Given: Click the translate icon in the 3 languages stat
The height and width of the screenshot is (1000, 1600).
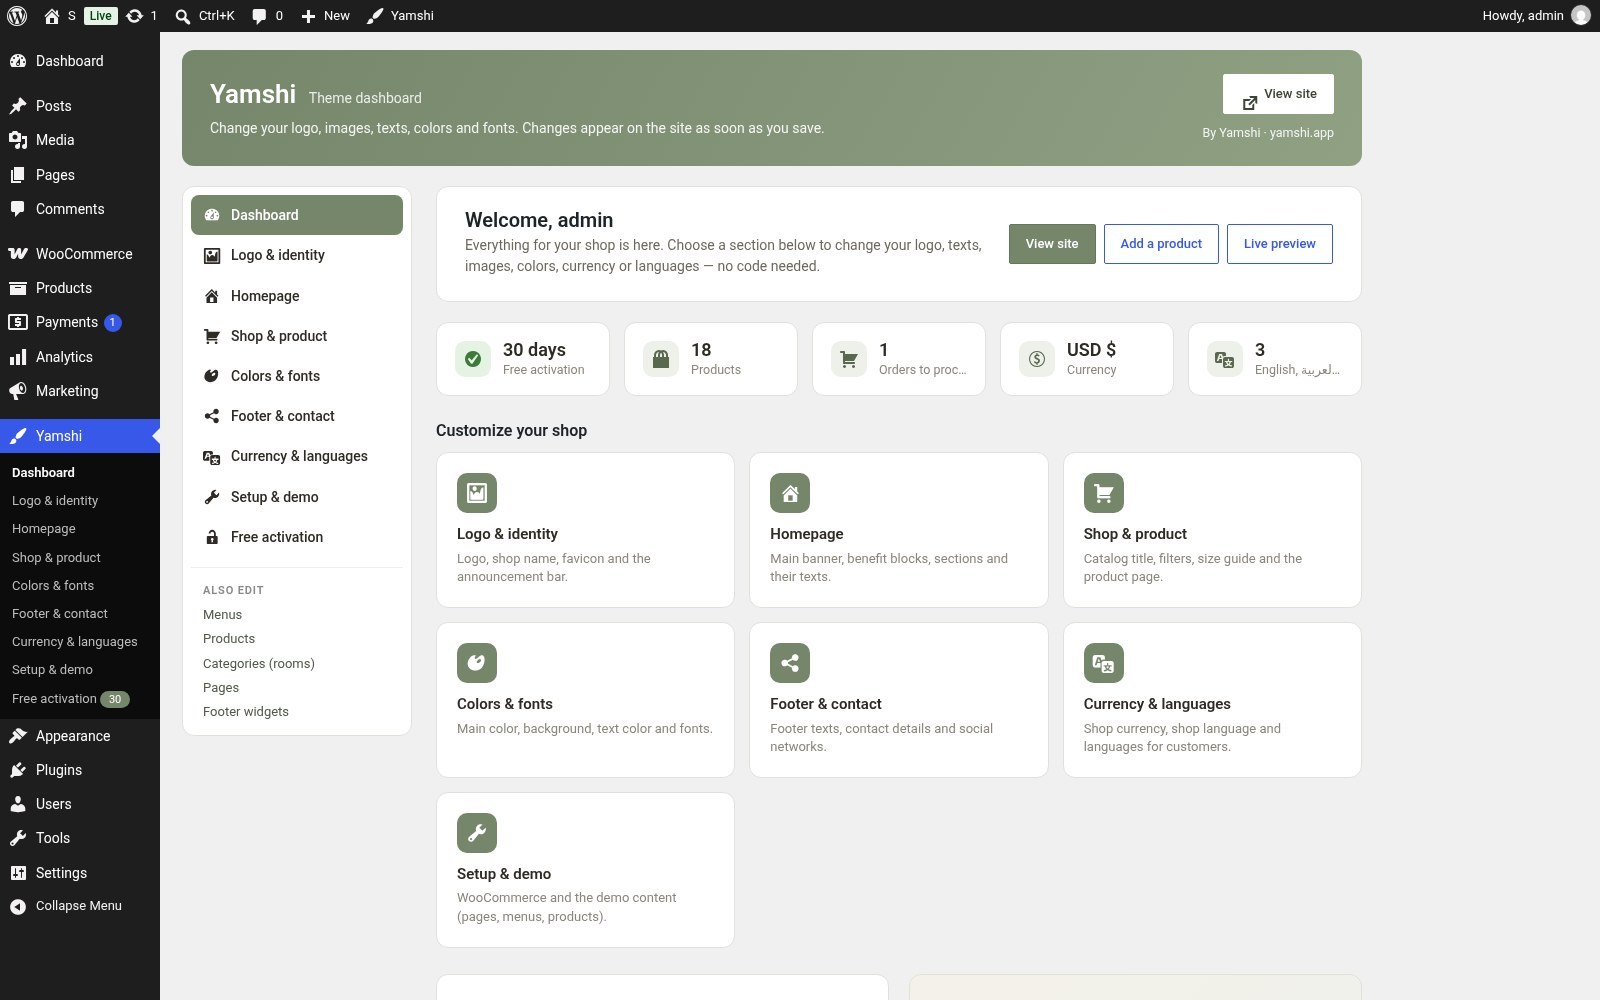Looking at the screenshot, I should coord(1225,359).
